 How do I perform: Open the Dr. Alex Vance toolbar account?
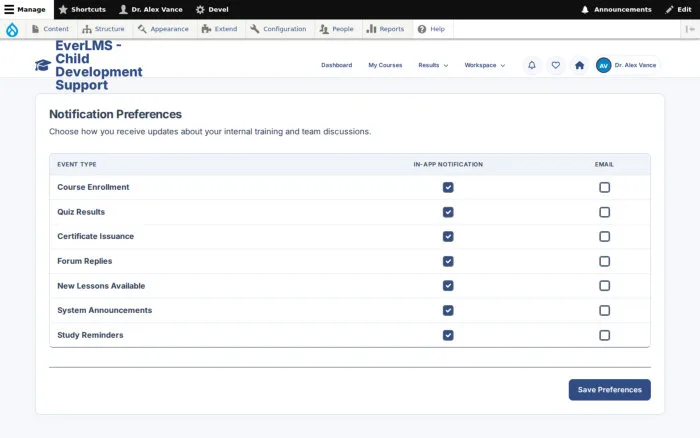point(151,9)
